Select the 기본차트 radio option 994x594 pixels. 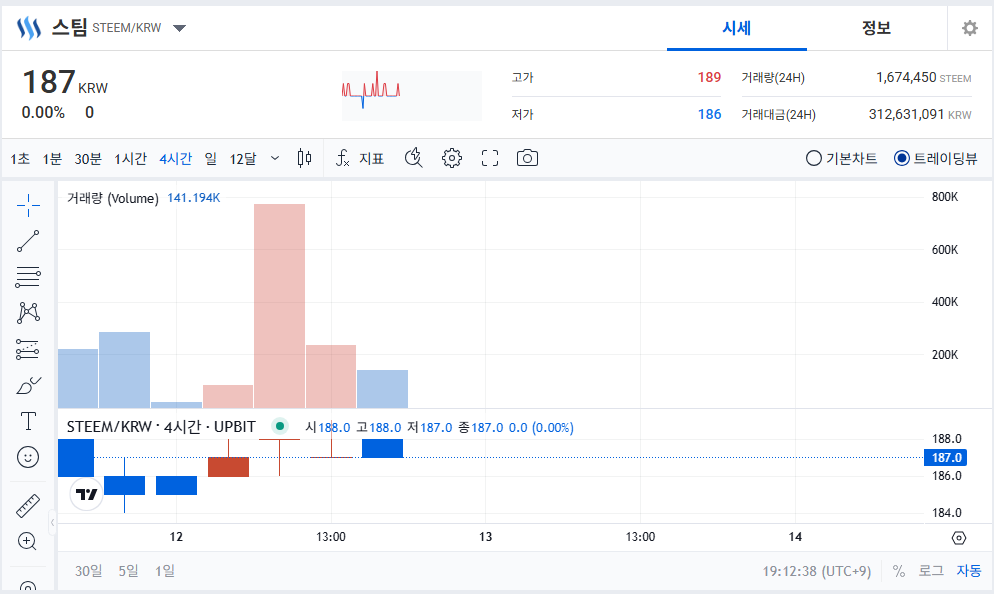[841, 158]
